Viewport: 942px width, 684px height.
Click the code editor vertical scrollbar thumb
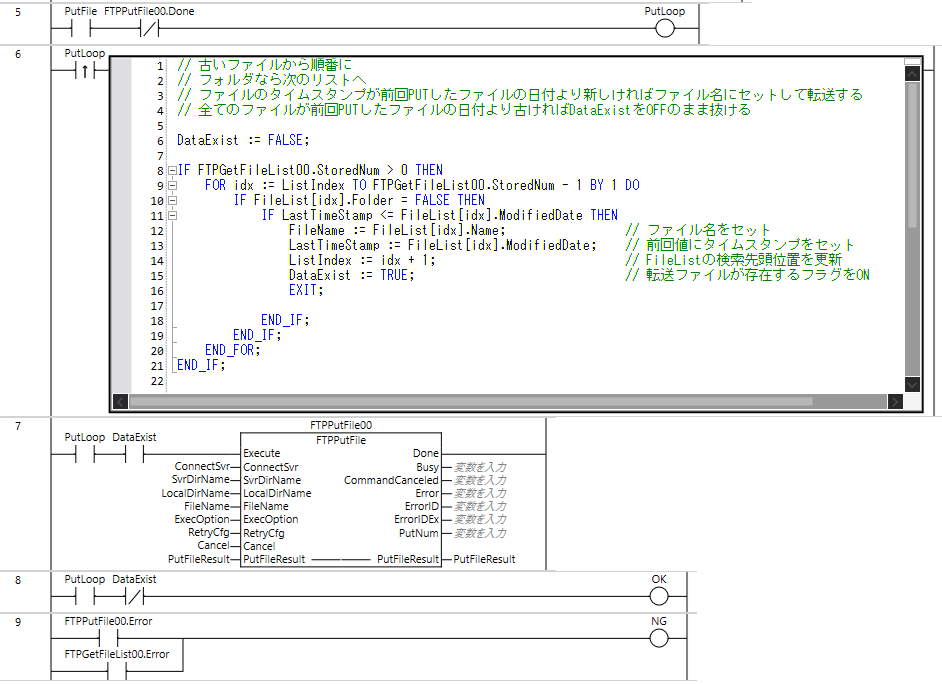[911, 150]
